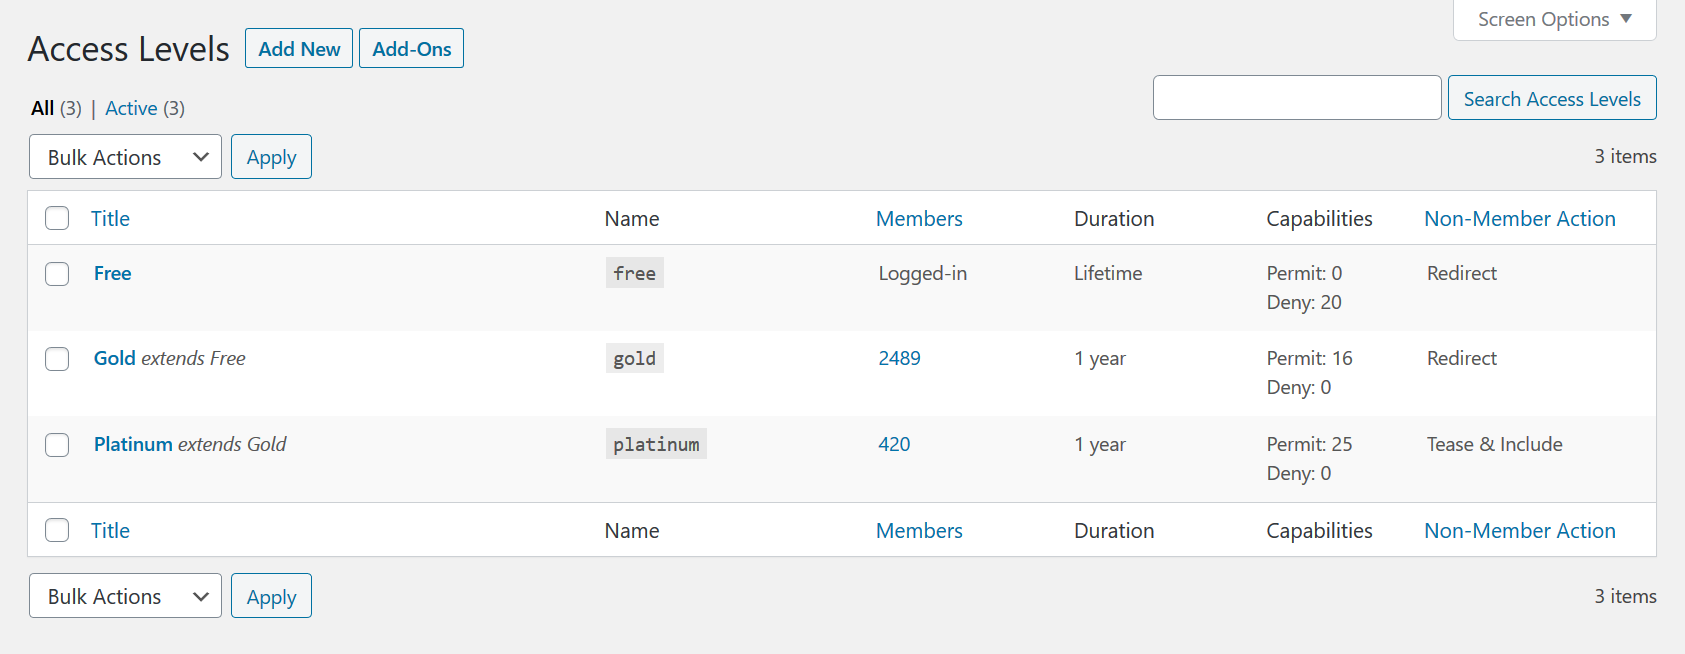
Task: Tick the select-all checkbox in the header row
Action: (57, 218)
